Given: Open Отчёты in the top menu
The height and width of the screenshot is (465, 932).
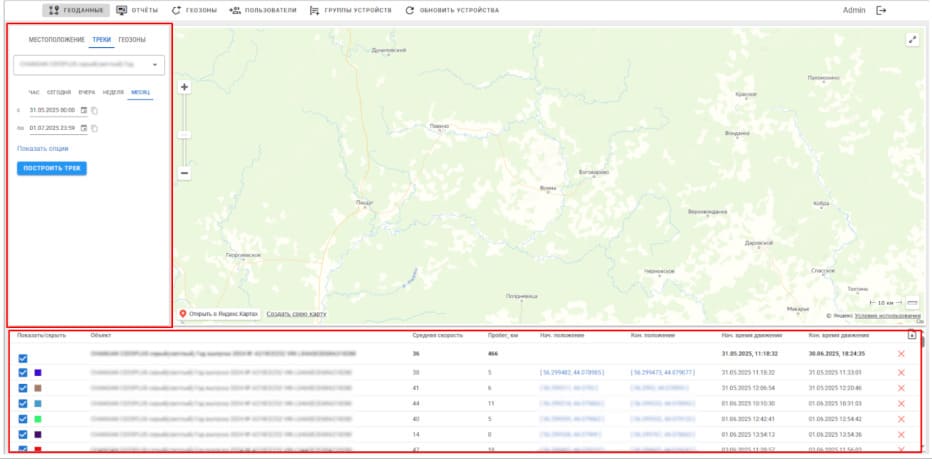Looking at the screenshot, I should pyautogui.click(x=137, y=10).
